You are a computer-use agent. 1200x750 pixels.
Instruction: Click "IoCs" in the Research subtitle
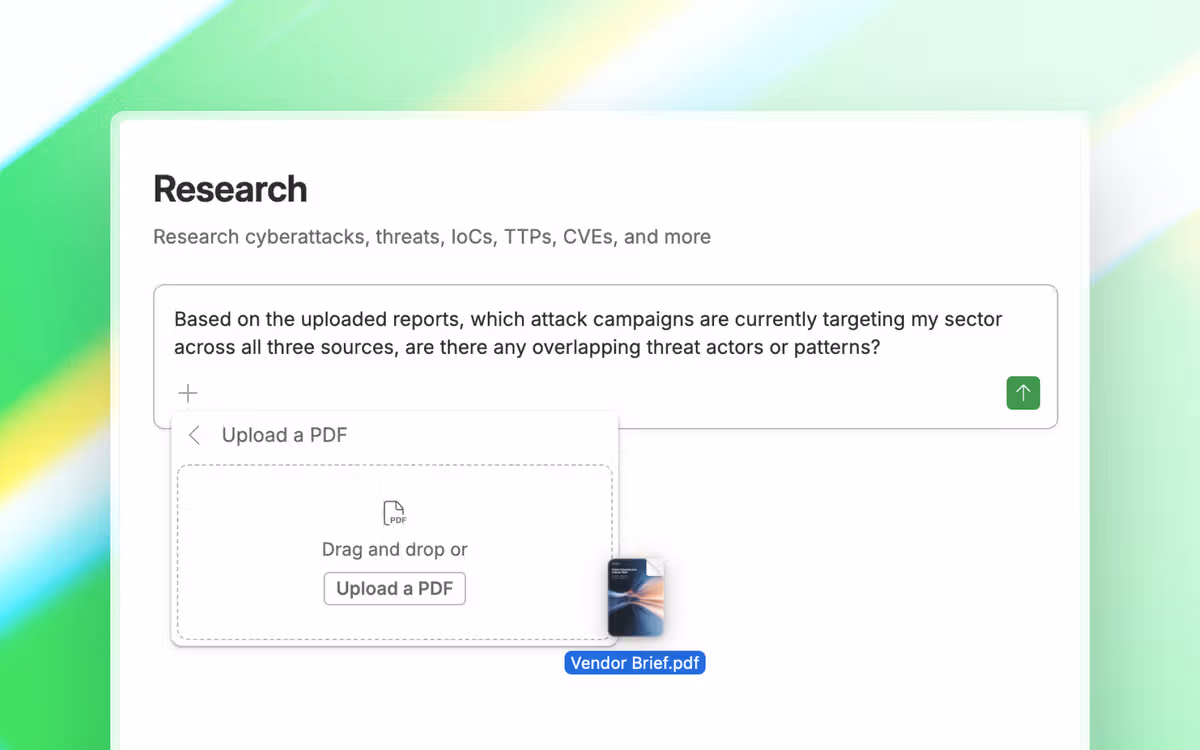tap(472, 237)
